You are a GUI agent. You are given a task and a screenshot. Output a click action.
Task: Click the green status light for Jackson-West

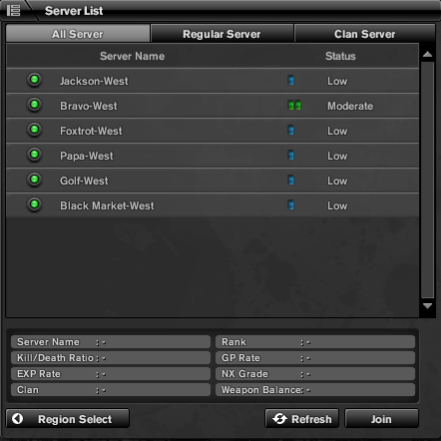(34, 80)
